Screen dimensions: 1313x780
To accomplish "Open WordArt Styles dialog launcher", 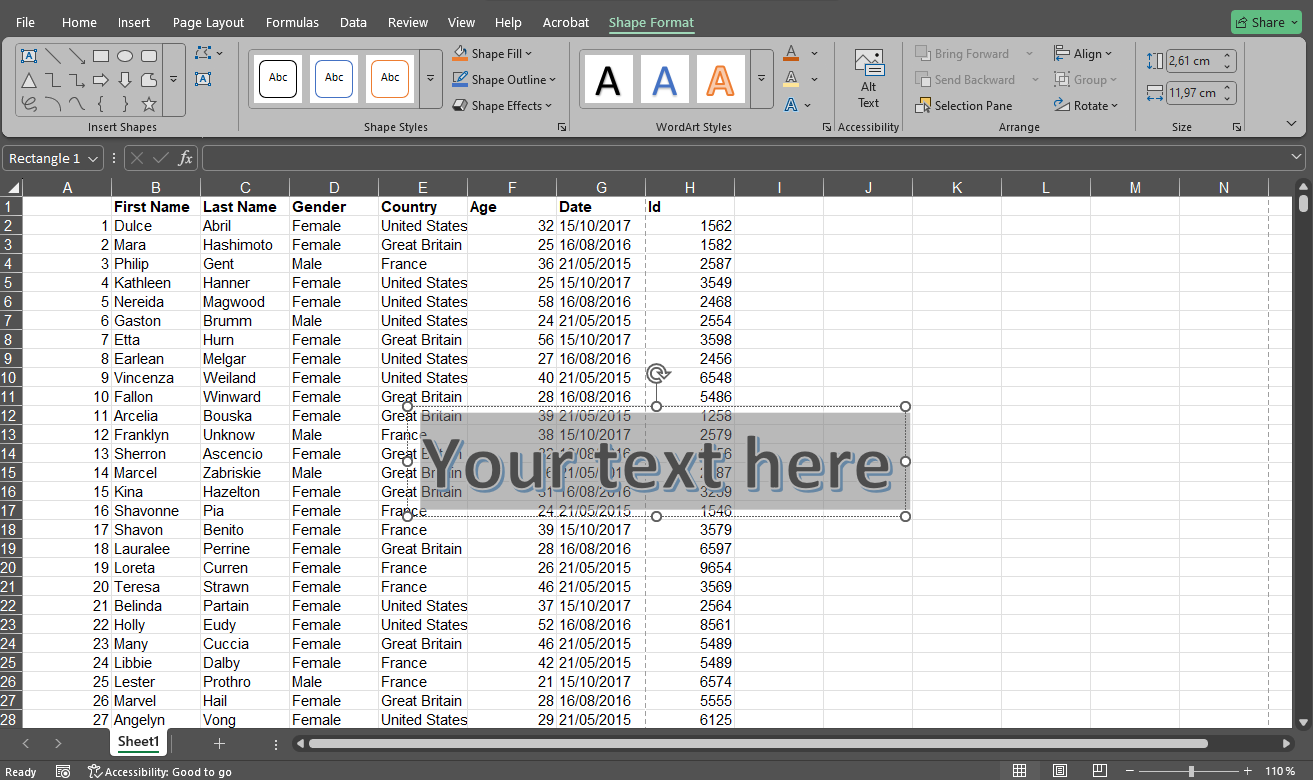I will tap(827, 127).
